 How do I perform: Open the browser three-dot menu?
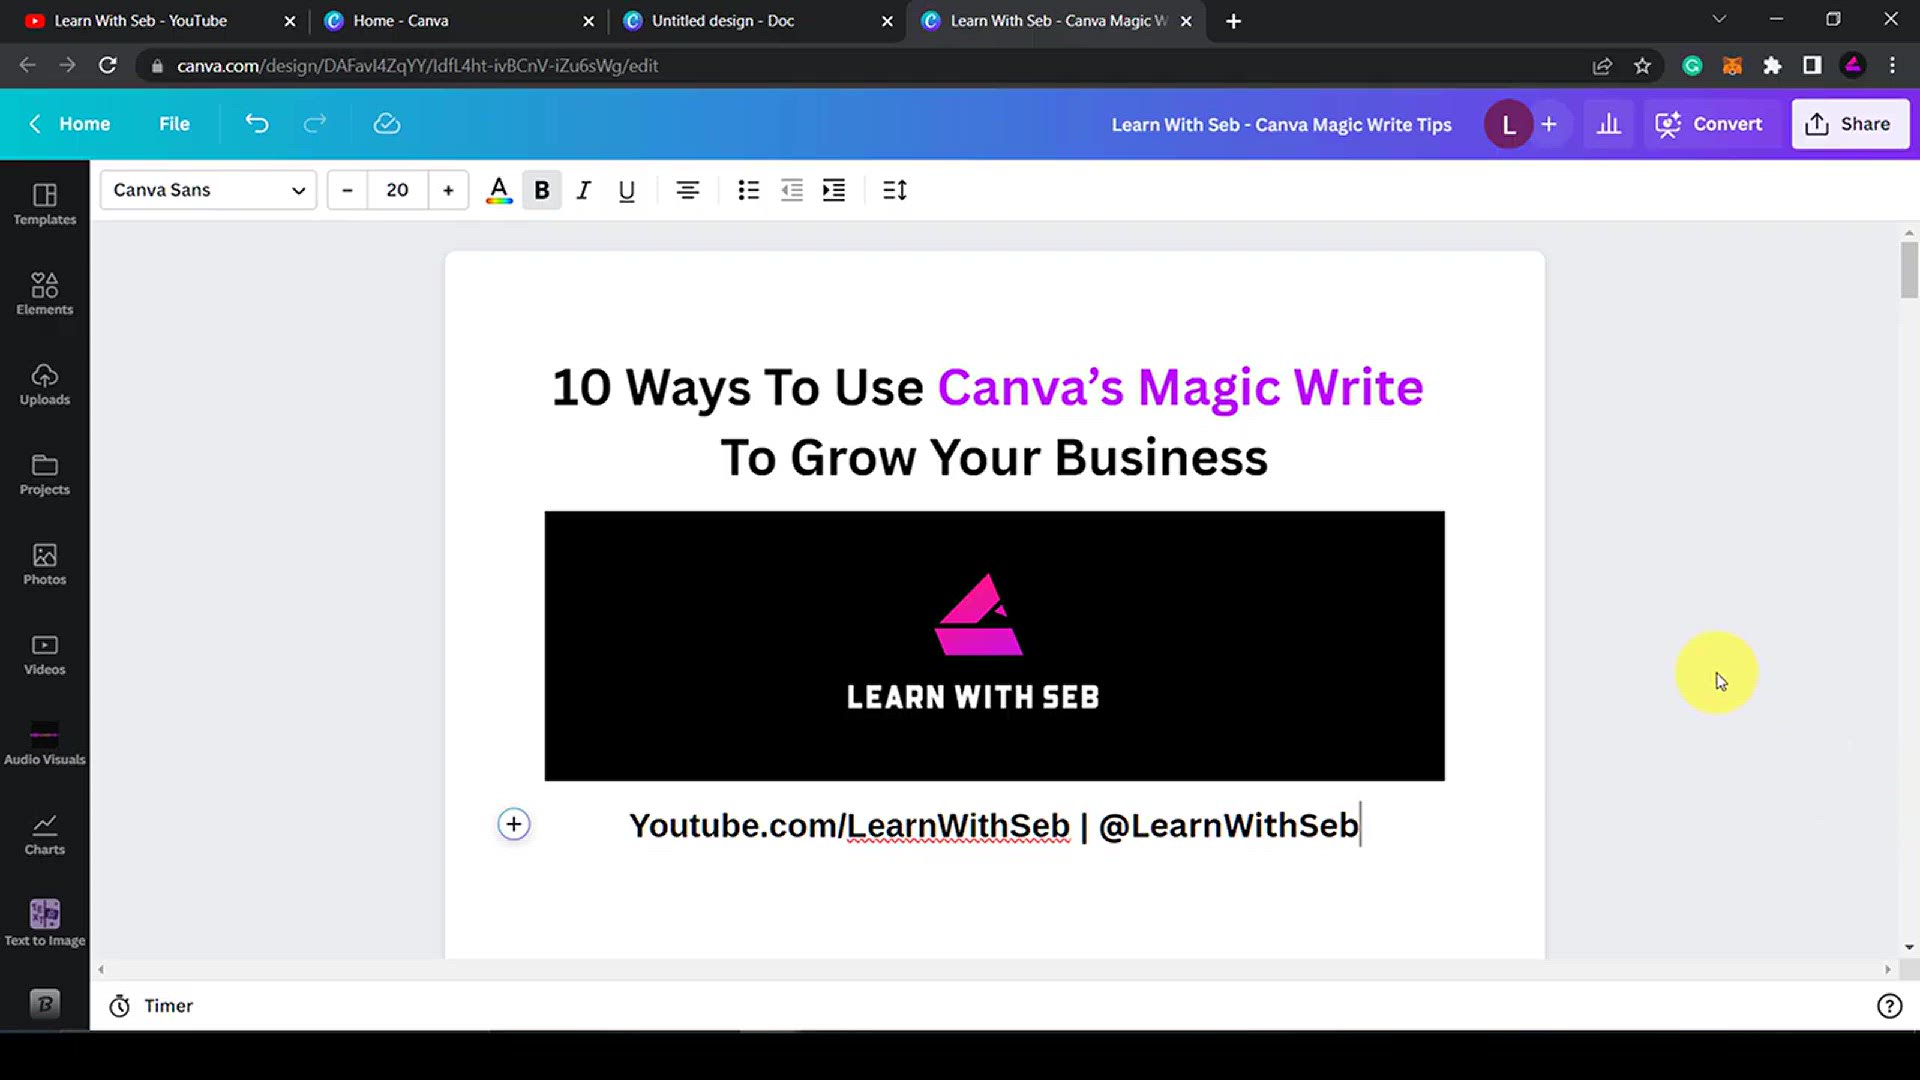[1892, 65]
